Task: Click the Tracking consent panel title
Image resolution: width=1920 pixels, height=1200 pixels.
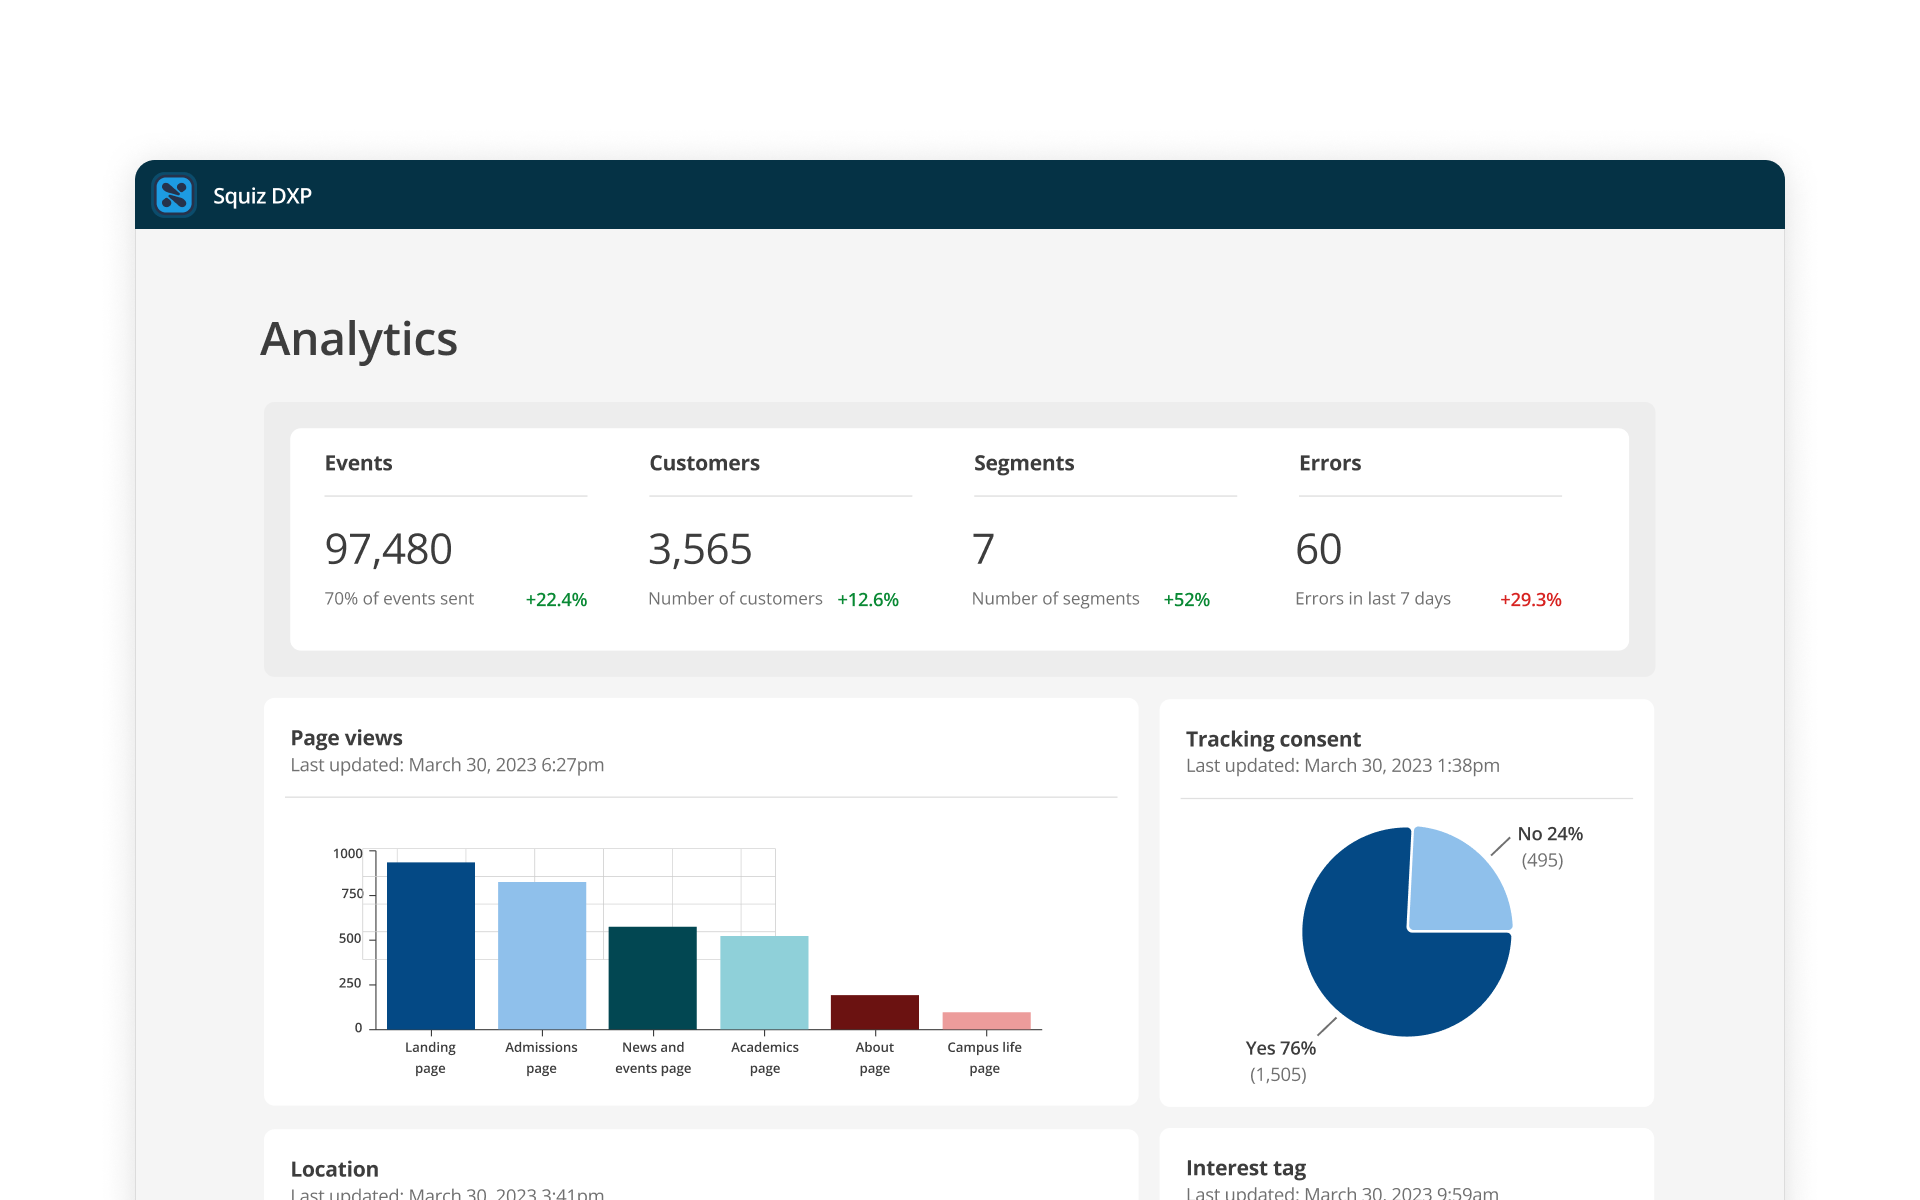Action: tap(1273, 738)
